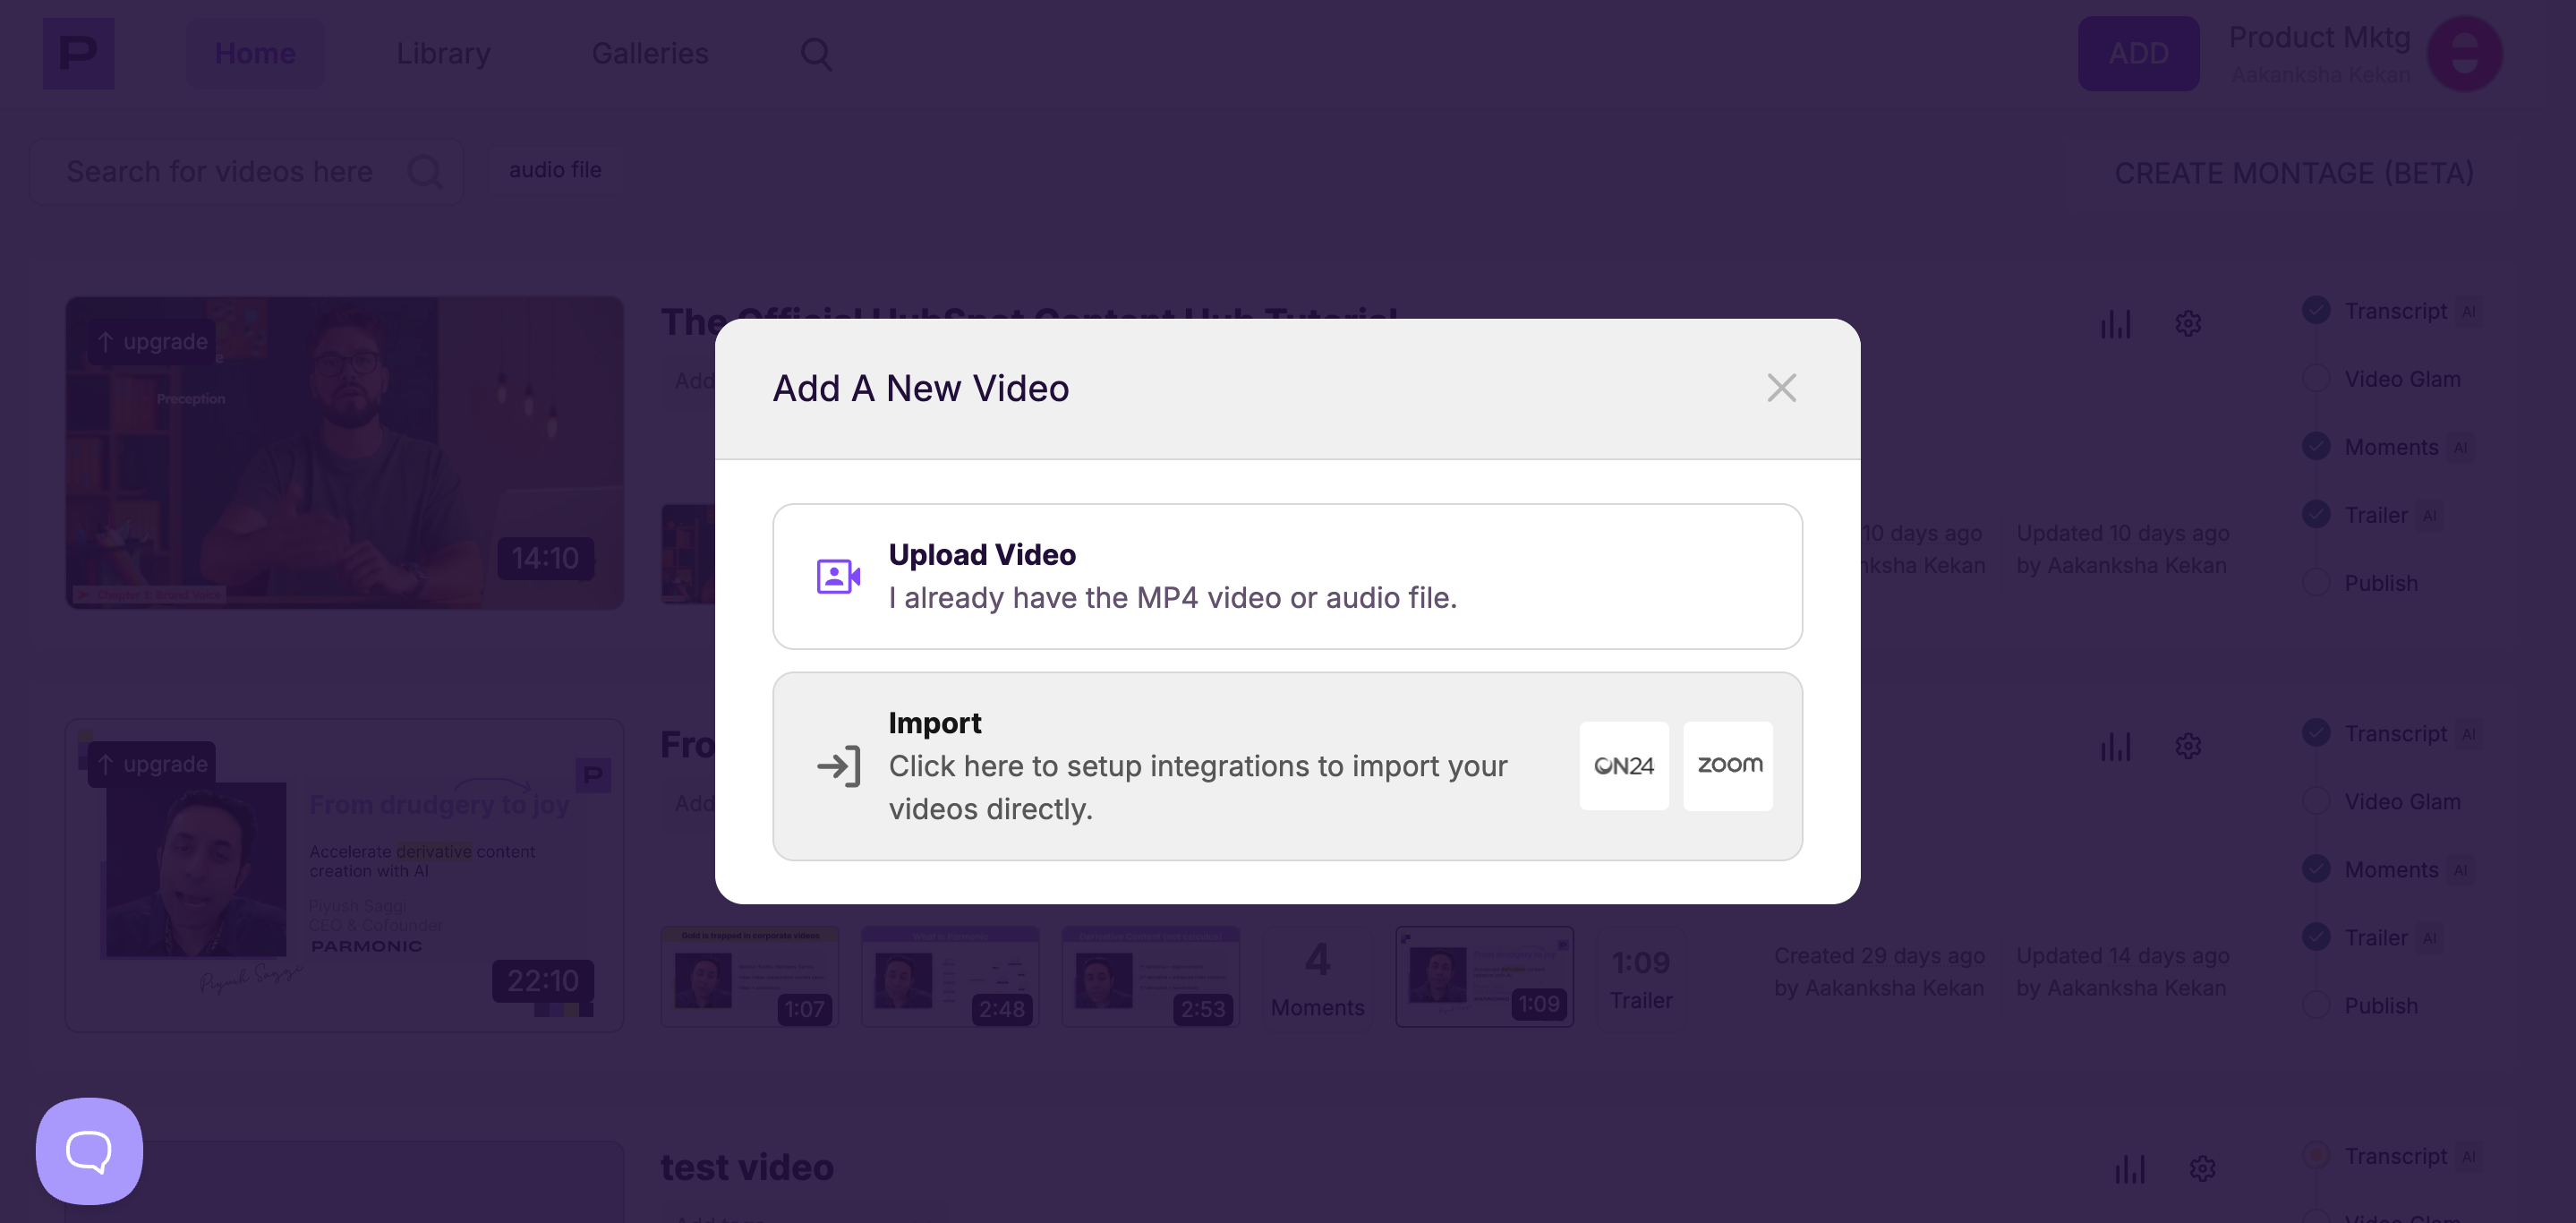This screenshot has height=1223, width=2576.
Task: Toggle Moments check on second video
Action: (2316, 869)
